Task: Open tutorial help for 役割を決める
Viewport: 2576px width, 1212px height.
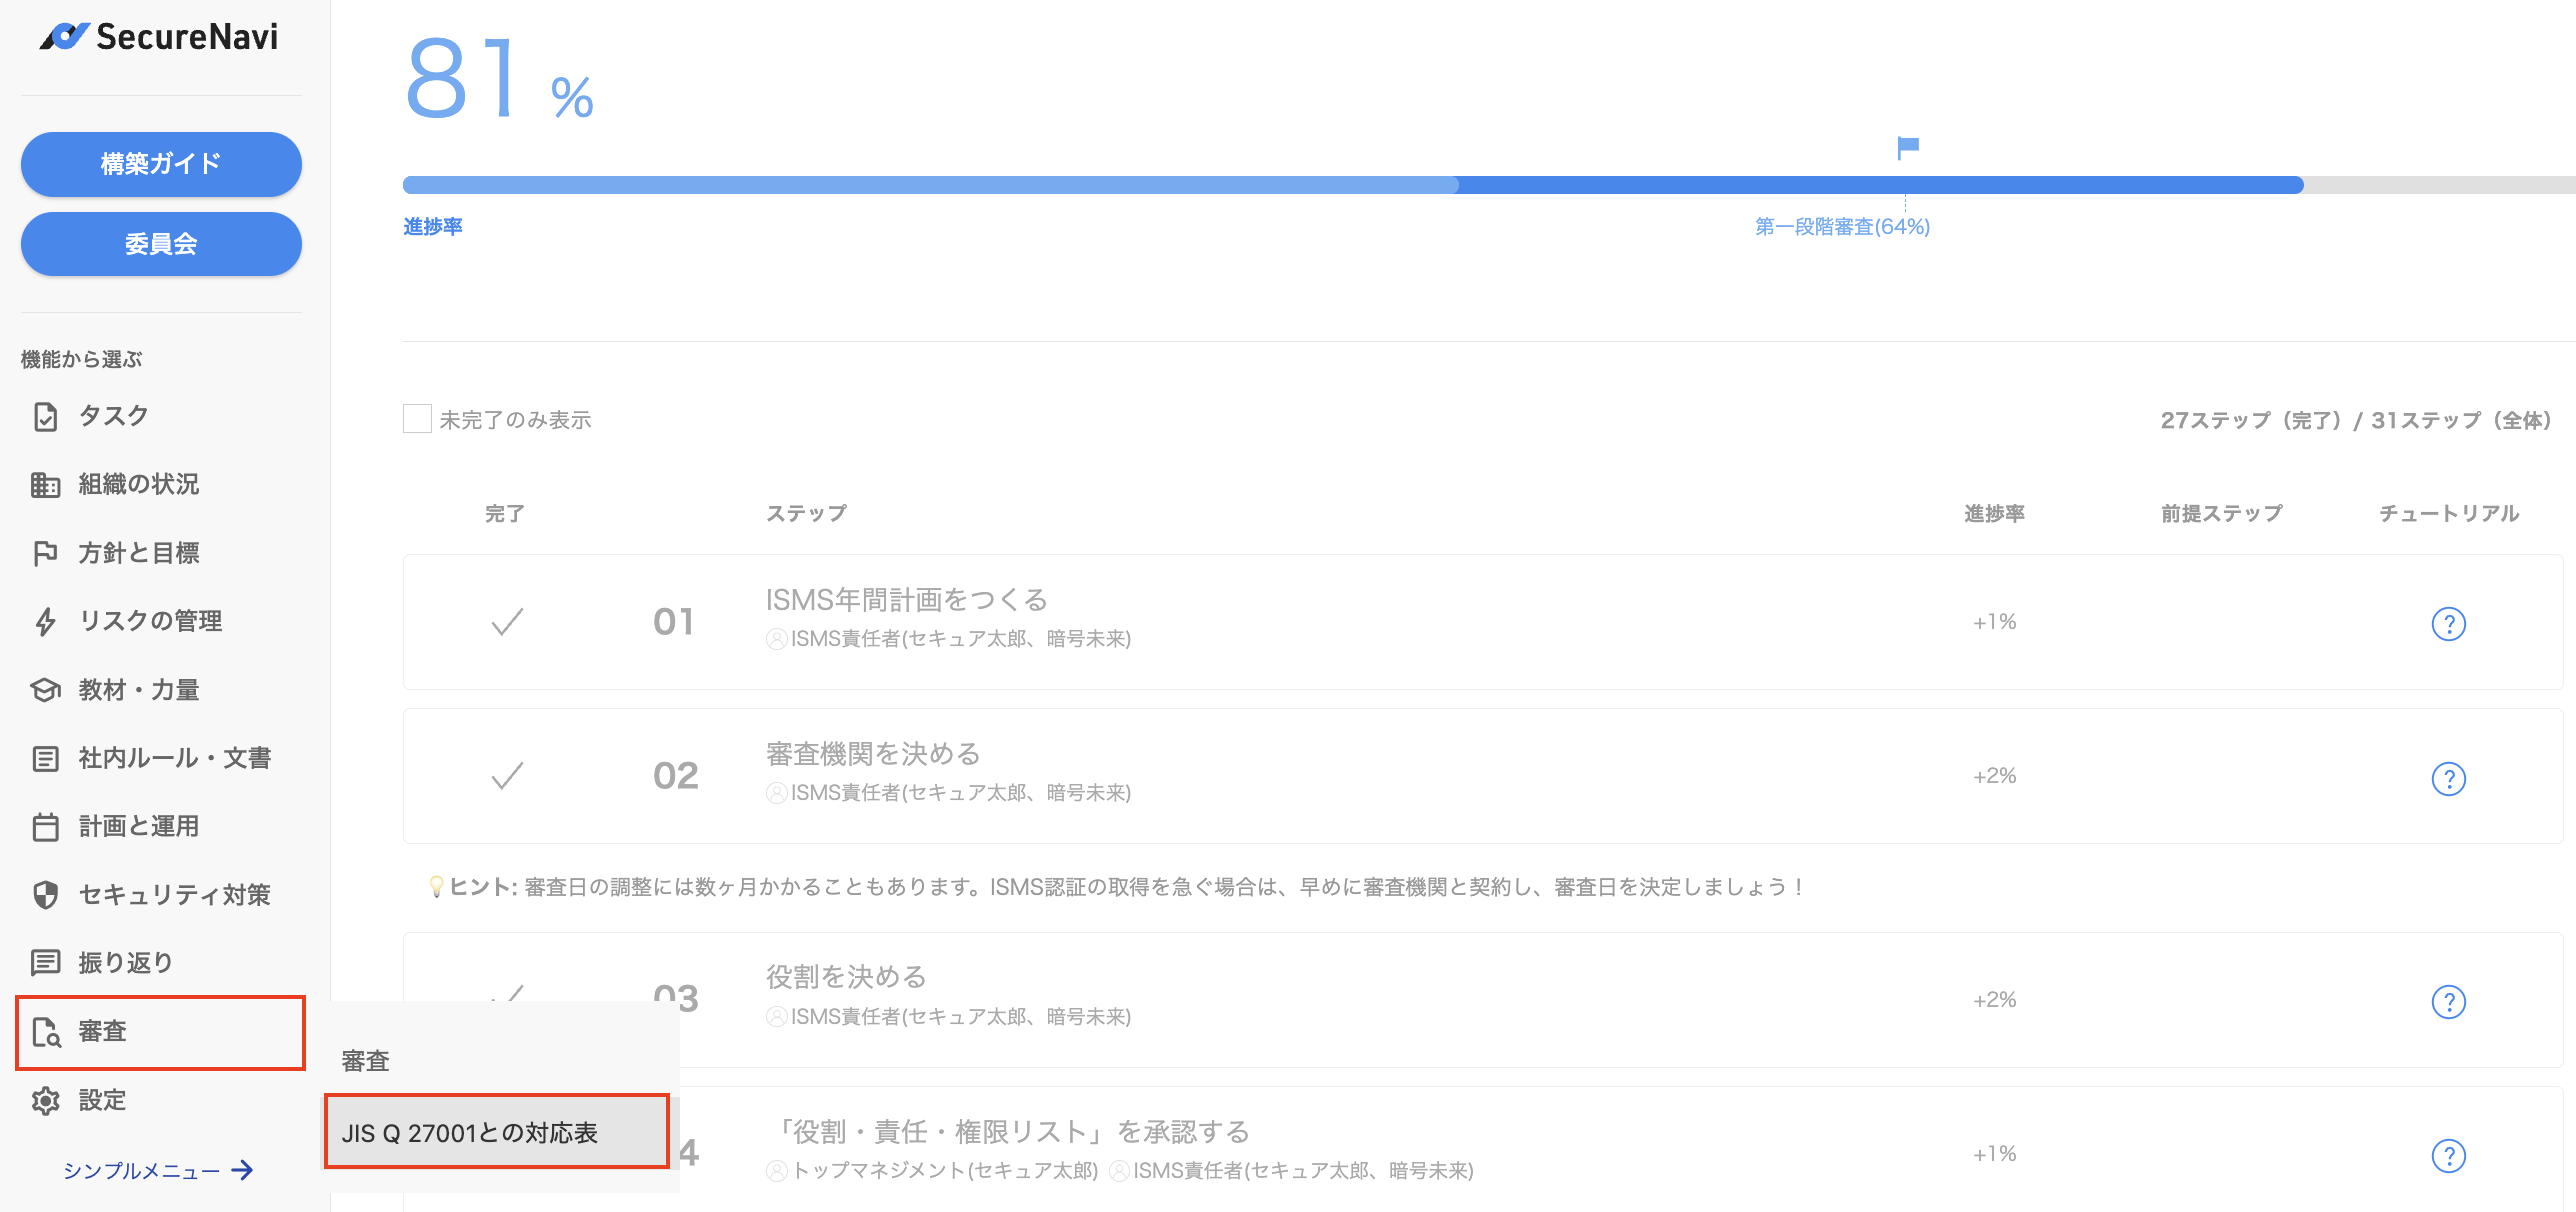Action: click(2449, 1001)
